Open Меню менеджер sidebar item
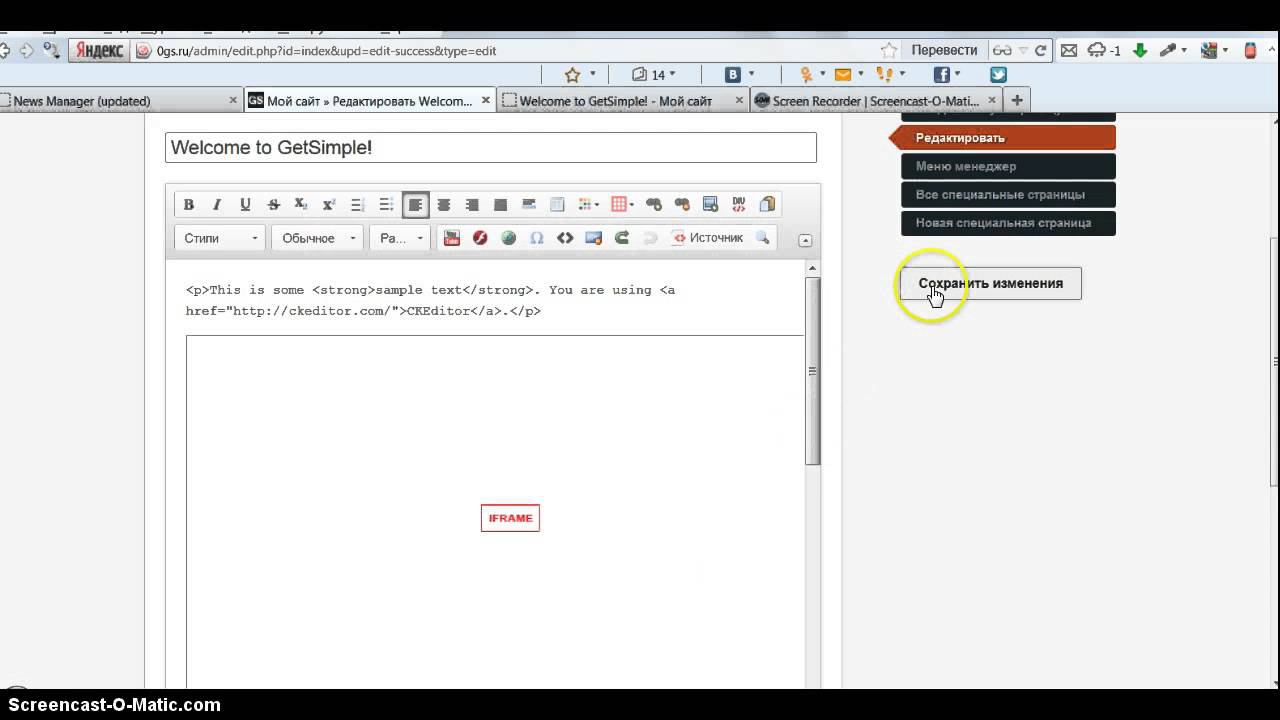 tap(1008, 166)
